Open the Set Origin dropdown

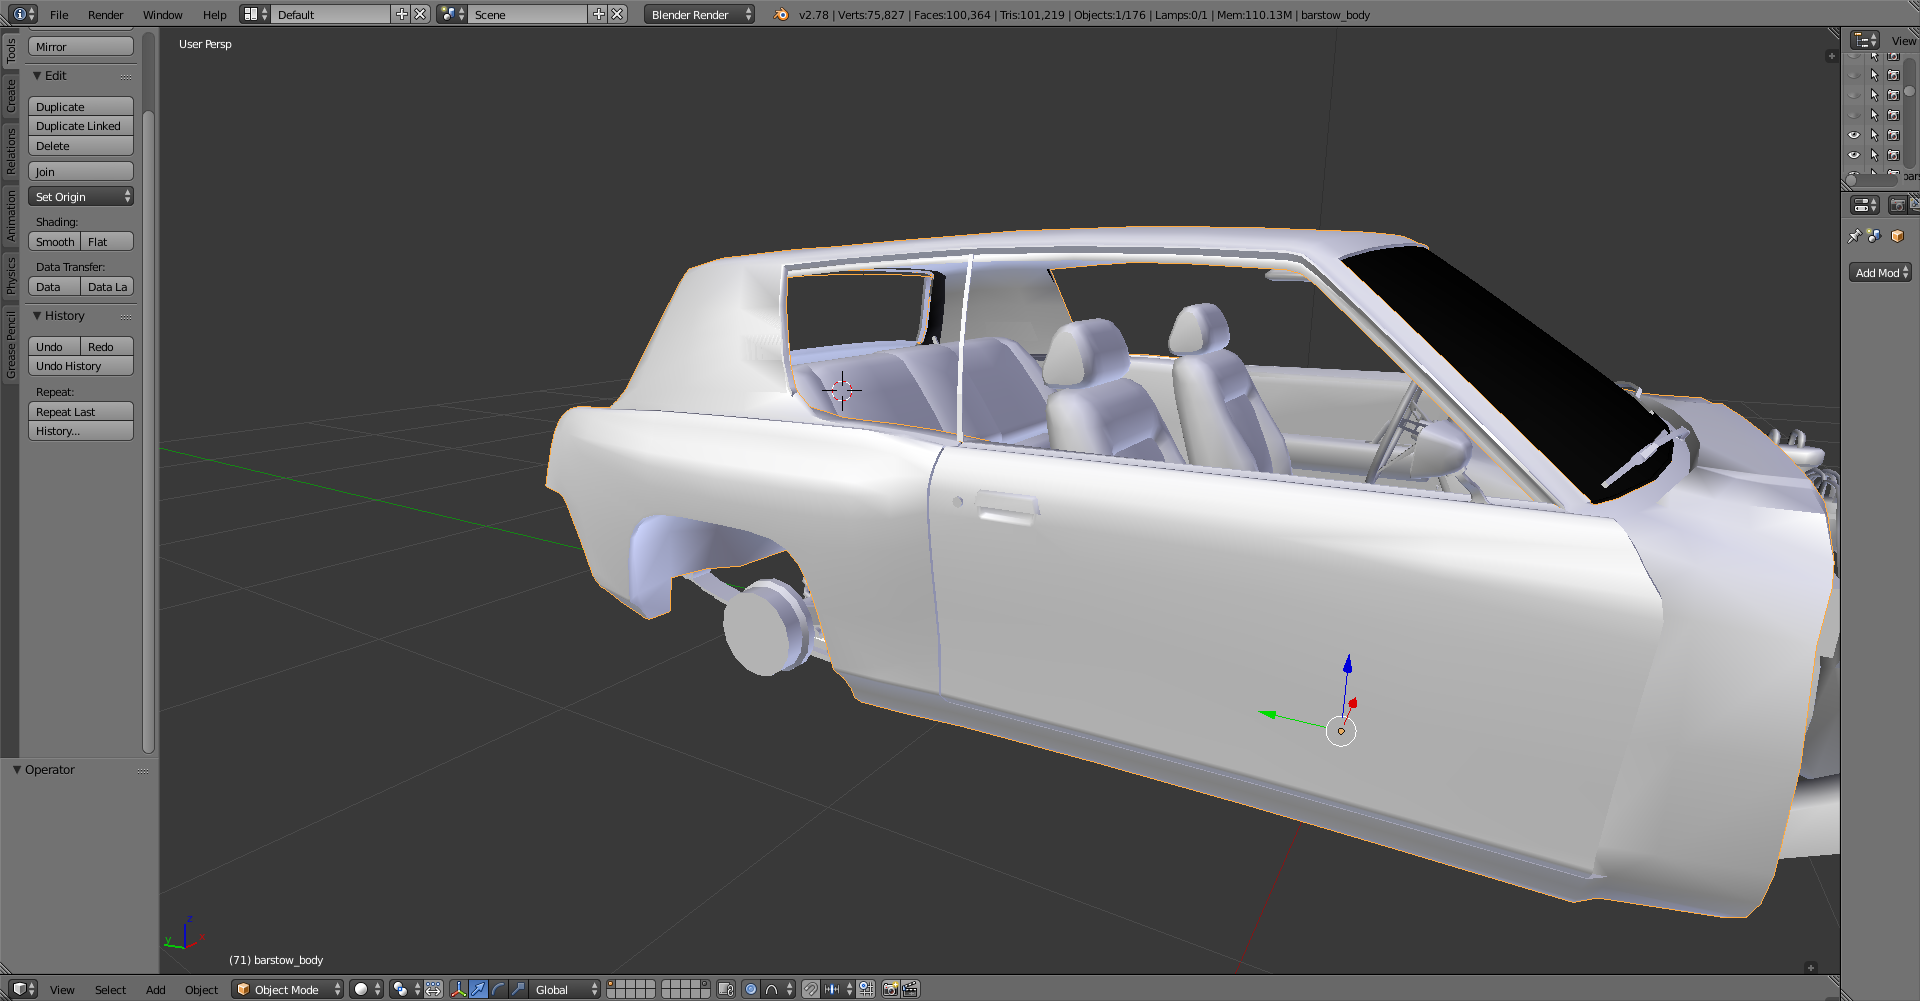pyautogui.click(x=81, y=197)
